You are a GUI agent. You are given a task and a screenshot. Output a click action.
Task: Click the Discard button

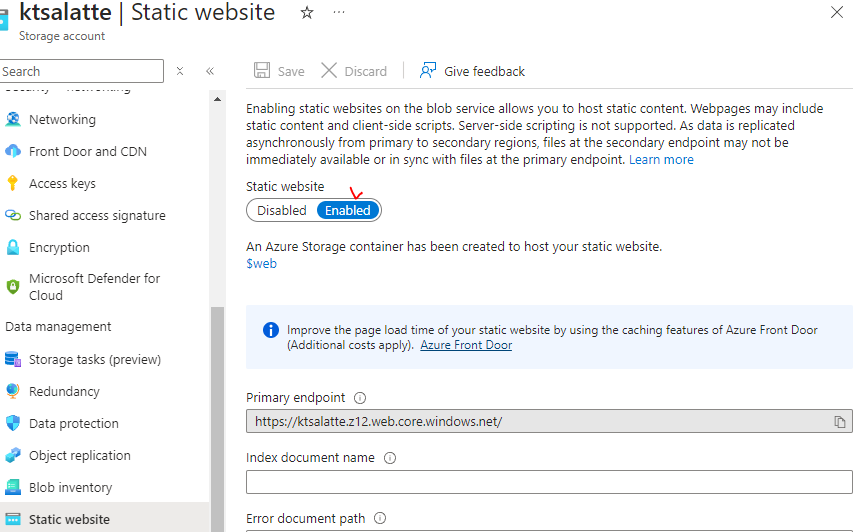354,71
